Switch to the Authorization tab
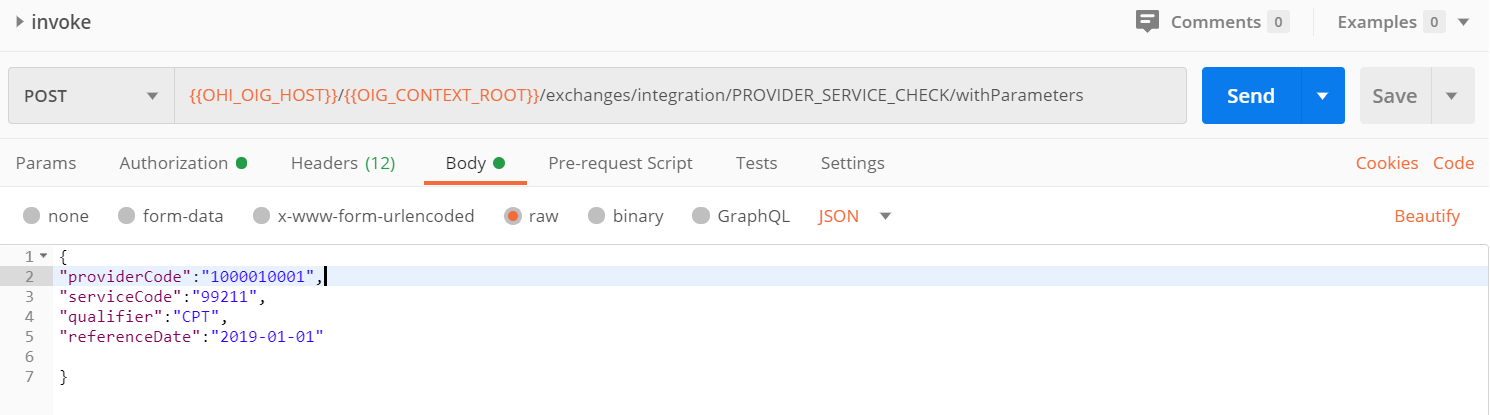The height and width of the screenshot is (415, 1490). pyautogui.click(x=183, y=163)
